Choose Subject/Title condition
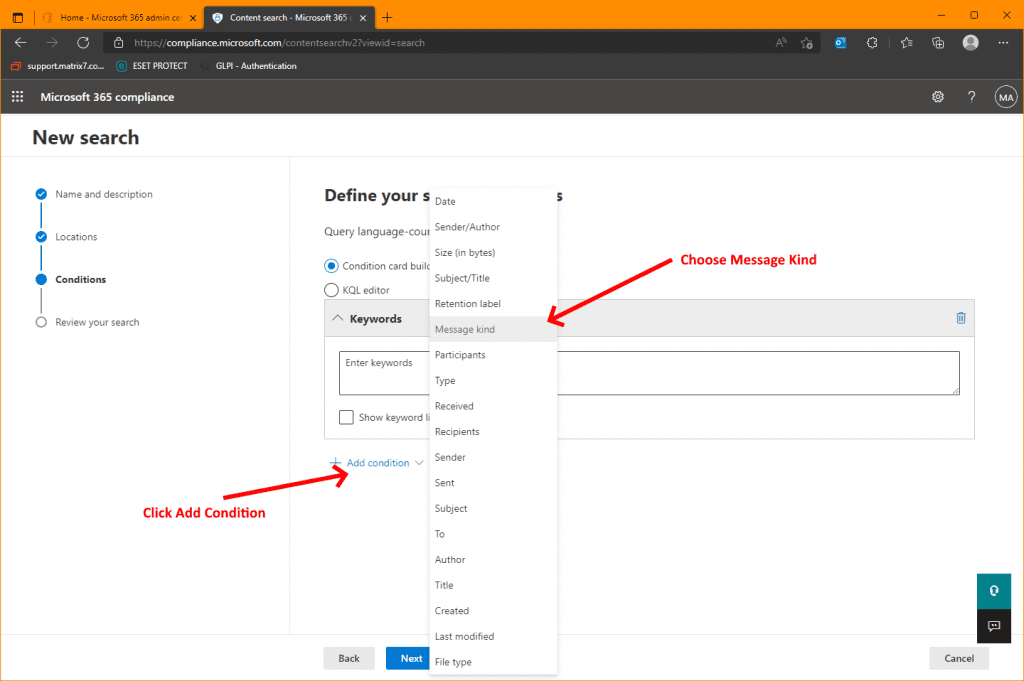 click(493, 278)
